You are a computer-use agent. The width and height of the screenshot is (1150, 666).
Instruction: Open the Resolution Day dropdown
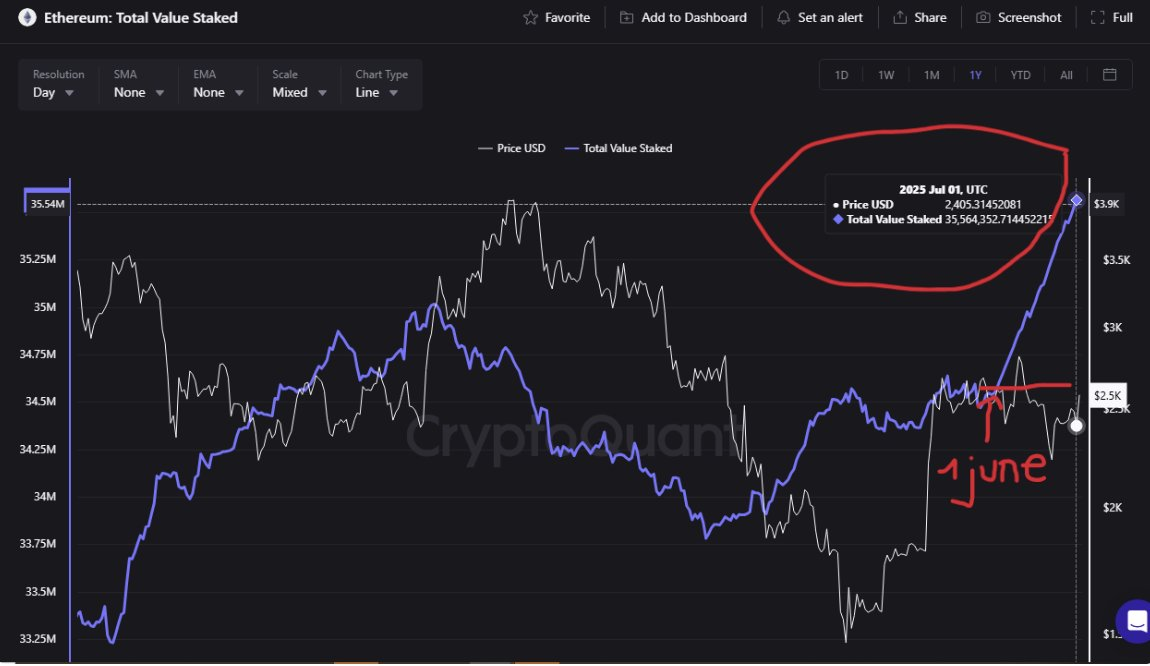[x=58, y=84]
